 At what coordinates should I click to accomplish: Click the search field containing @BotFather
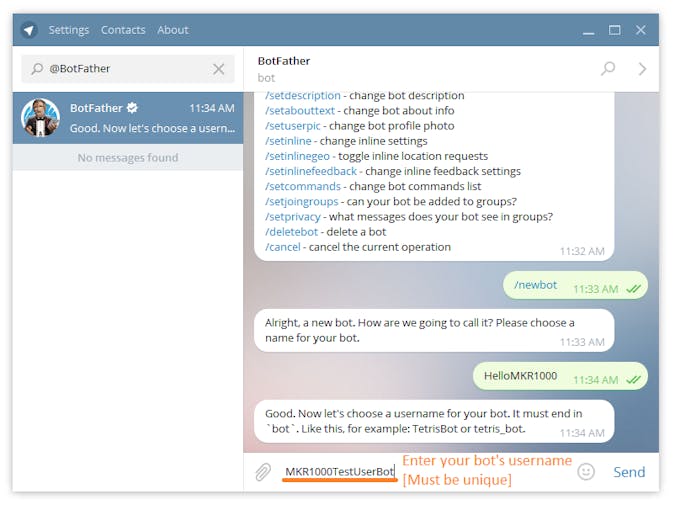(x=128, y=69)
